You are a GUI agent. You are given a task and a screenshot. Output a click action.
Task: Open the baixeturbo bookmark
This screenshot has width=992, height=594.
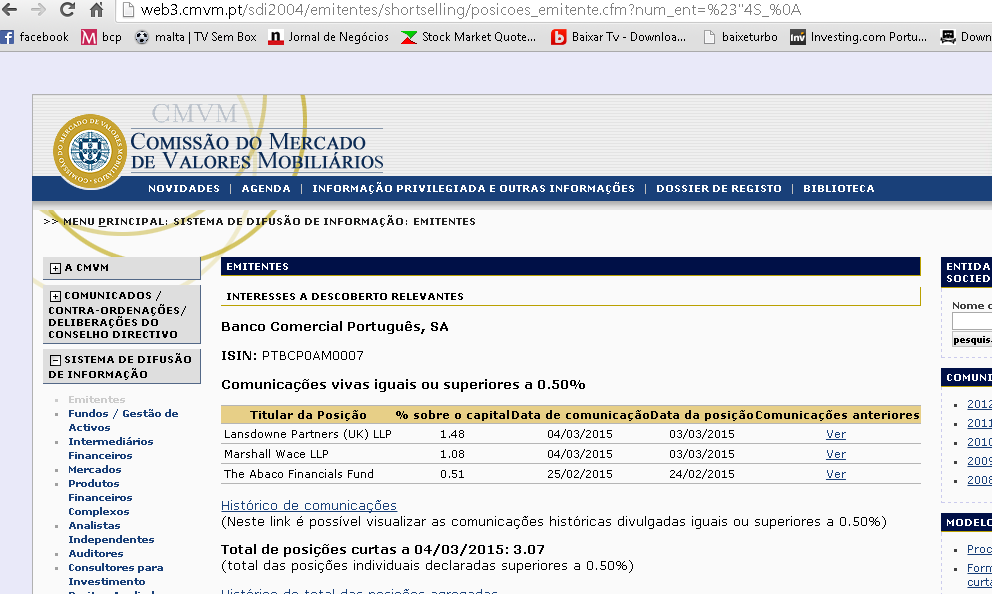click(741, 37)
